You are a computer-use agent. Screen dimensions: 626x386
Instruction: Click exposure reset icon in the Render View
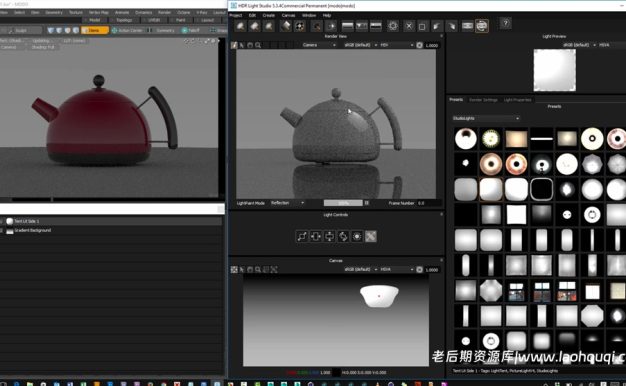[419, 45]
